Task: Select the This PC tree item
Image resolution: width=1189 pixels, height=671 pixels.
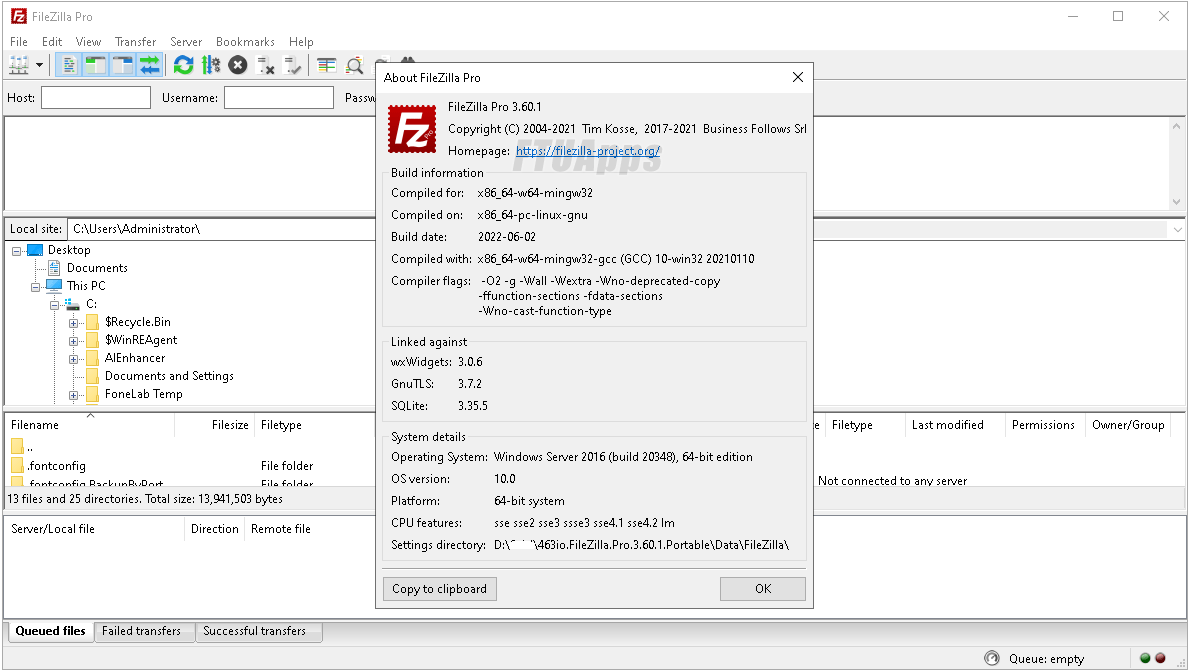Action: coord(86,286)
